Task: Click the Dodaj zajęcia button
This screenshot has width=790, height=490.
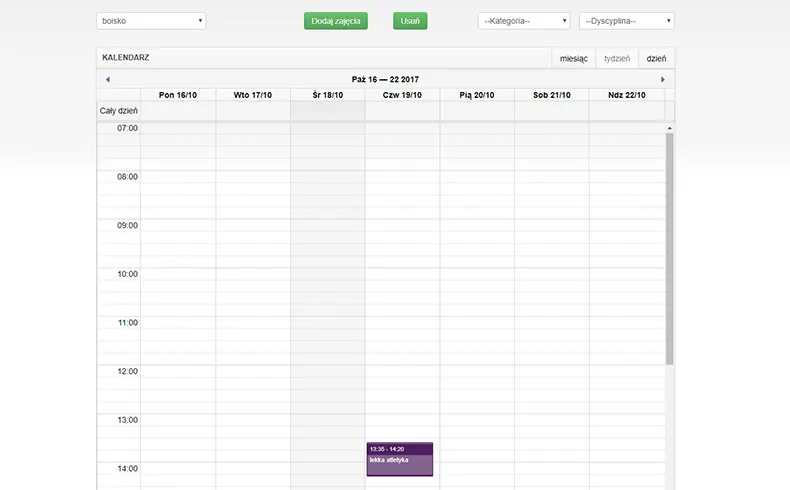Action: pos(336,20)
